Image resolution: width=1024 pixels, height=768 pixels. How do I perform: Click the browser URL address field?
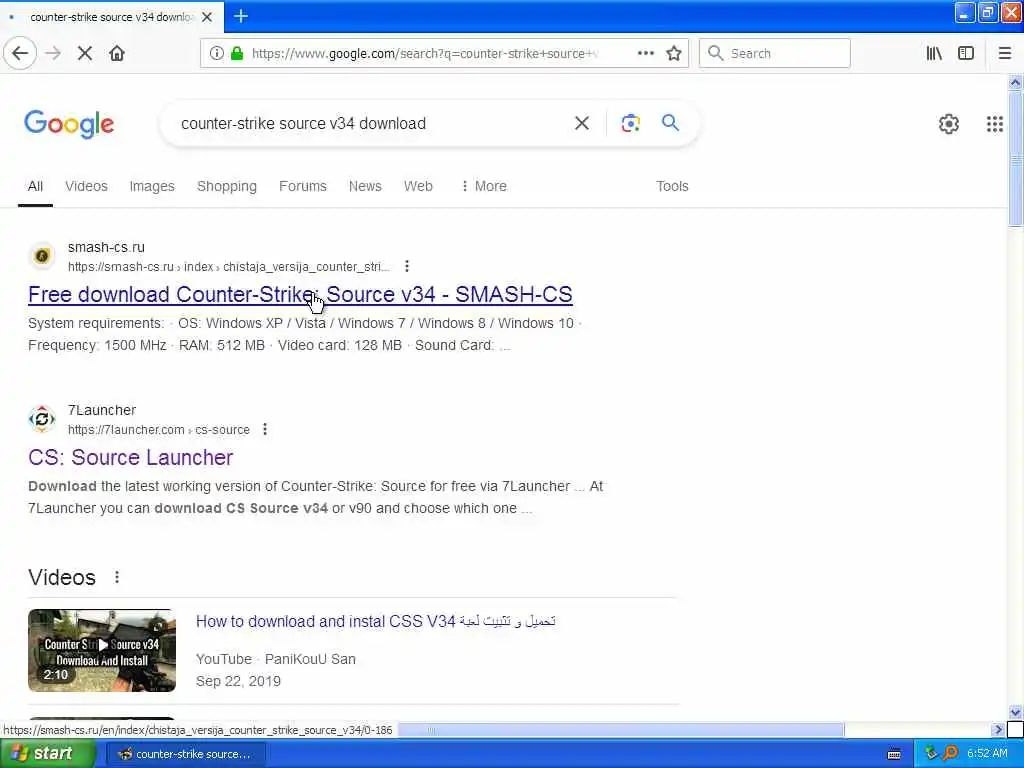point(424,54)
